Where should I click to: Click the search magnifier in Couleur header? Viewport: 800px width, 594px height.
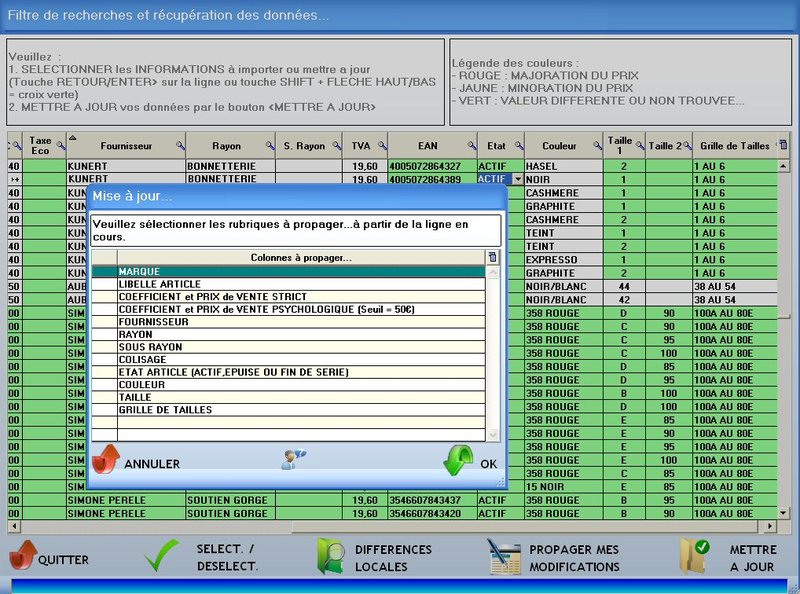[x=597, y=145]
